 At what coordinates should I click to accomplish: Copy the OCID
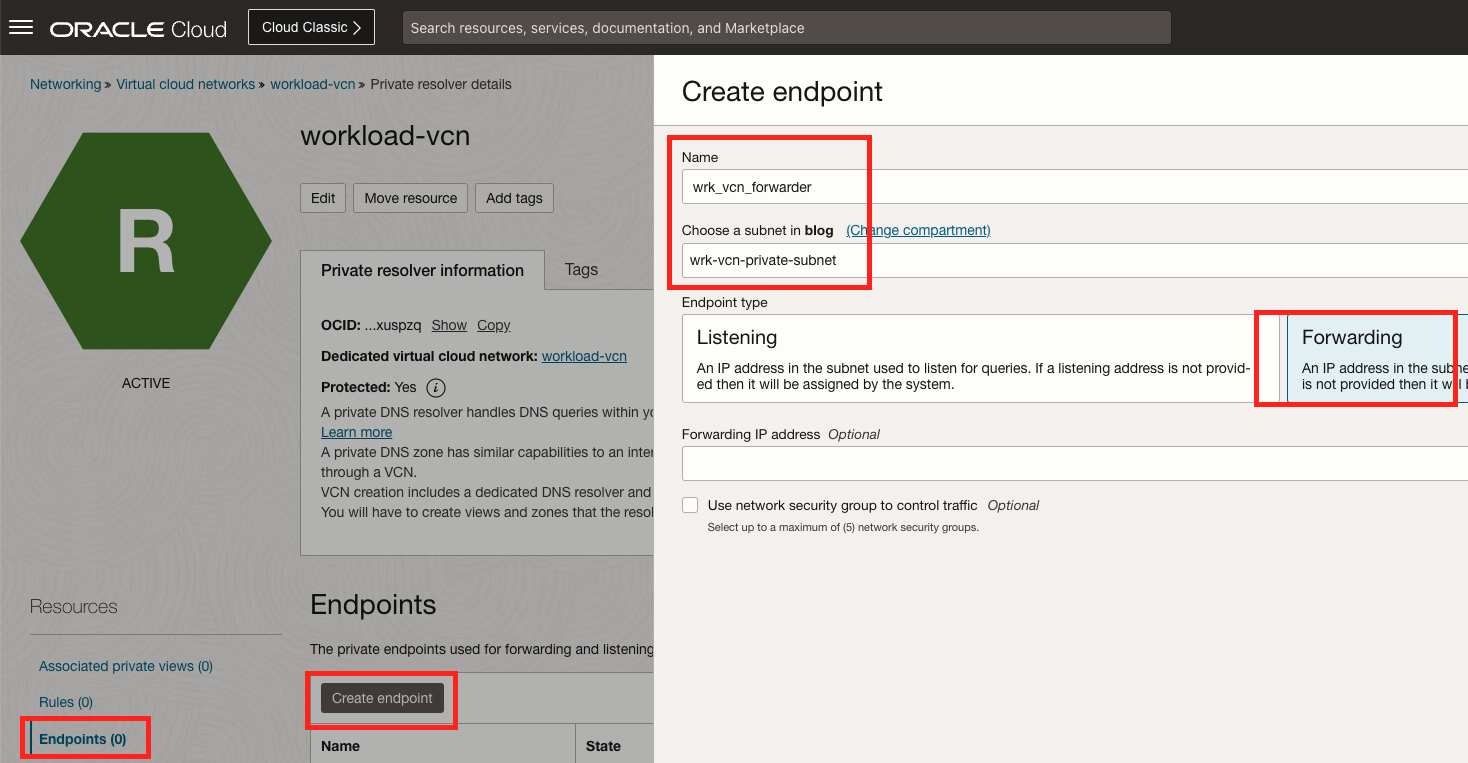494,325
